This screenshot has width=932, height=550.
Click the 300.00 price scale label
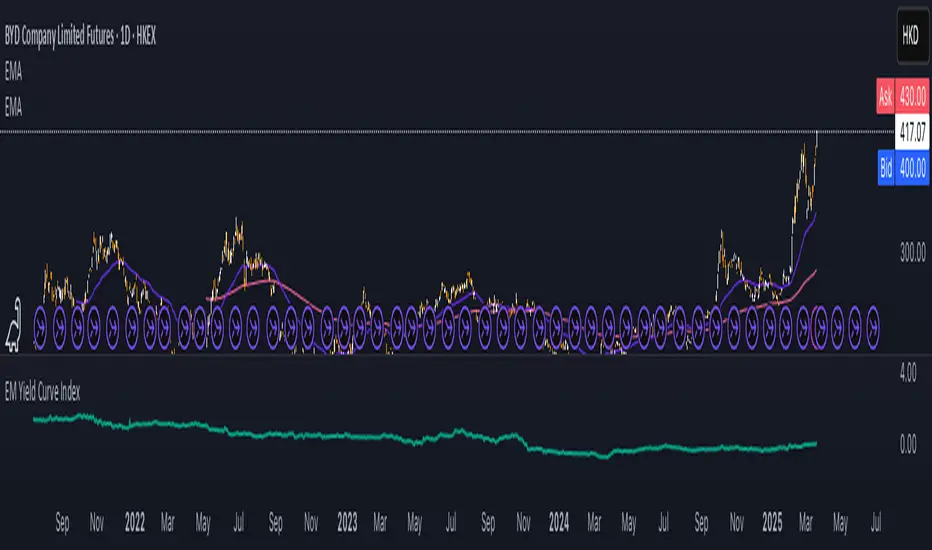click(x=913, y=254)
